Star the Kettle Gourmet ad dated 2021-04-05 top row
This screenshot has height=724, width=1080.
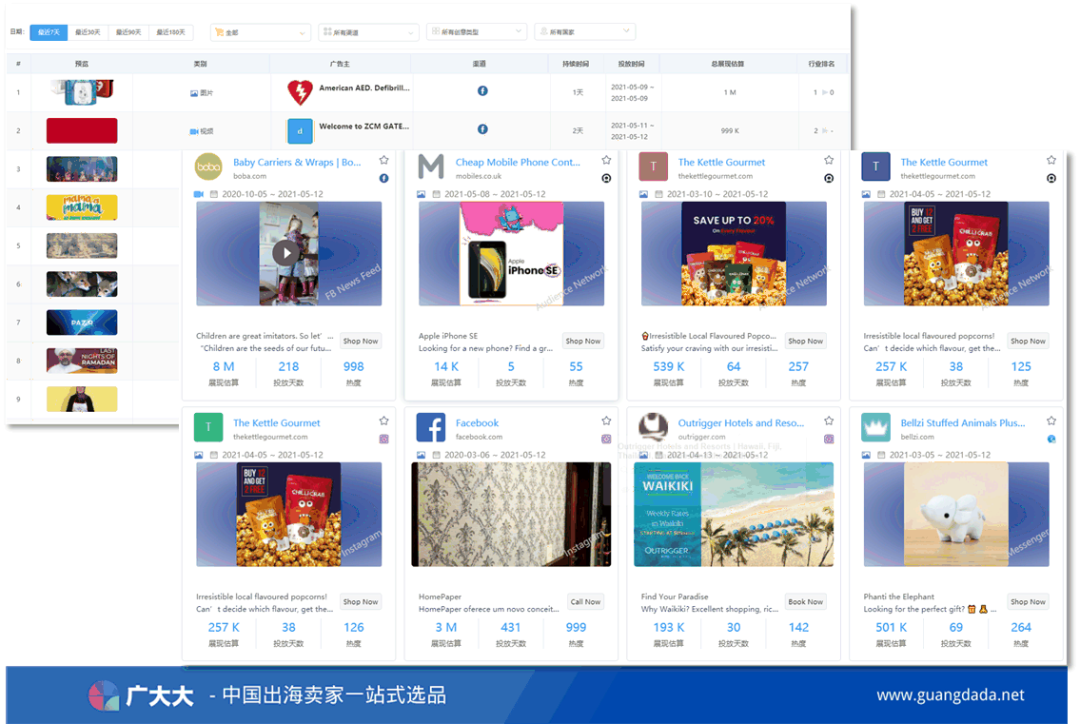[1051, 160]
